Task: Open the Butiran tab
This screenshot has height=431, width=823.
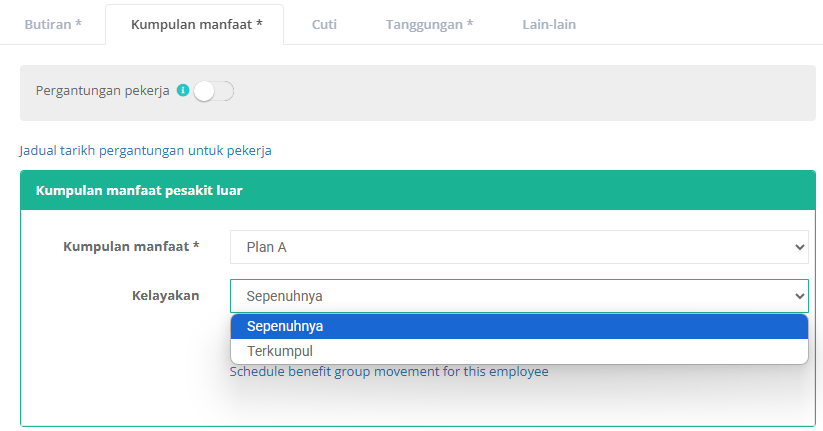Action: (x=52, y=24)
